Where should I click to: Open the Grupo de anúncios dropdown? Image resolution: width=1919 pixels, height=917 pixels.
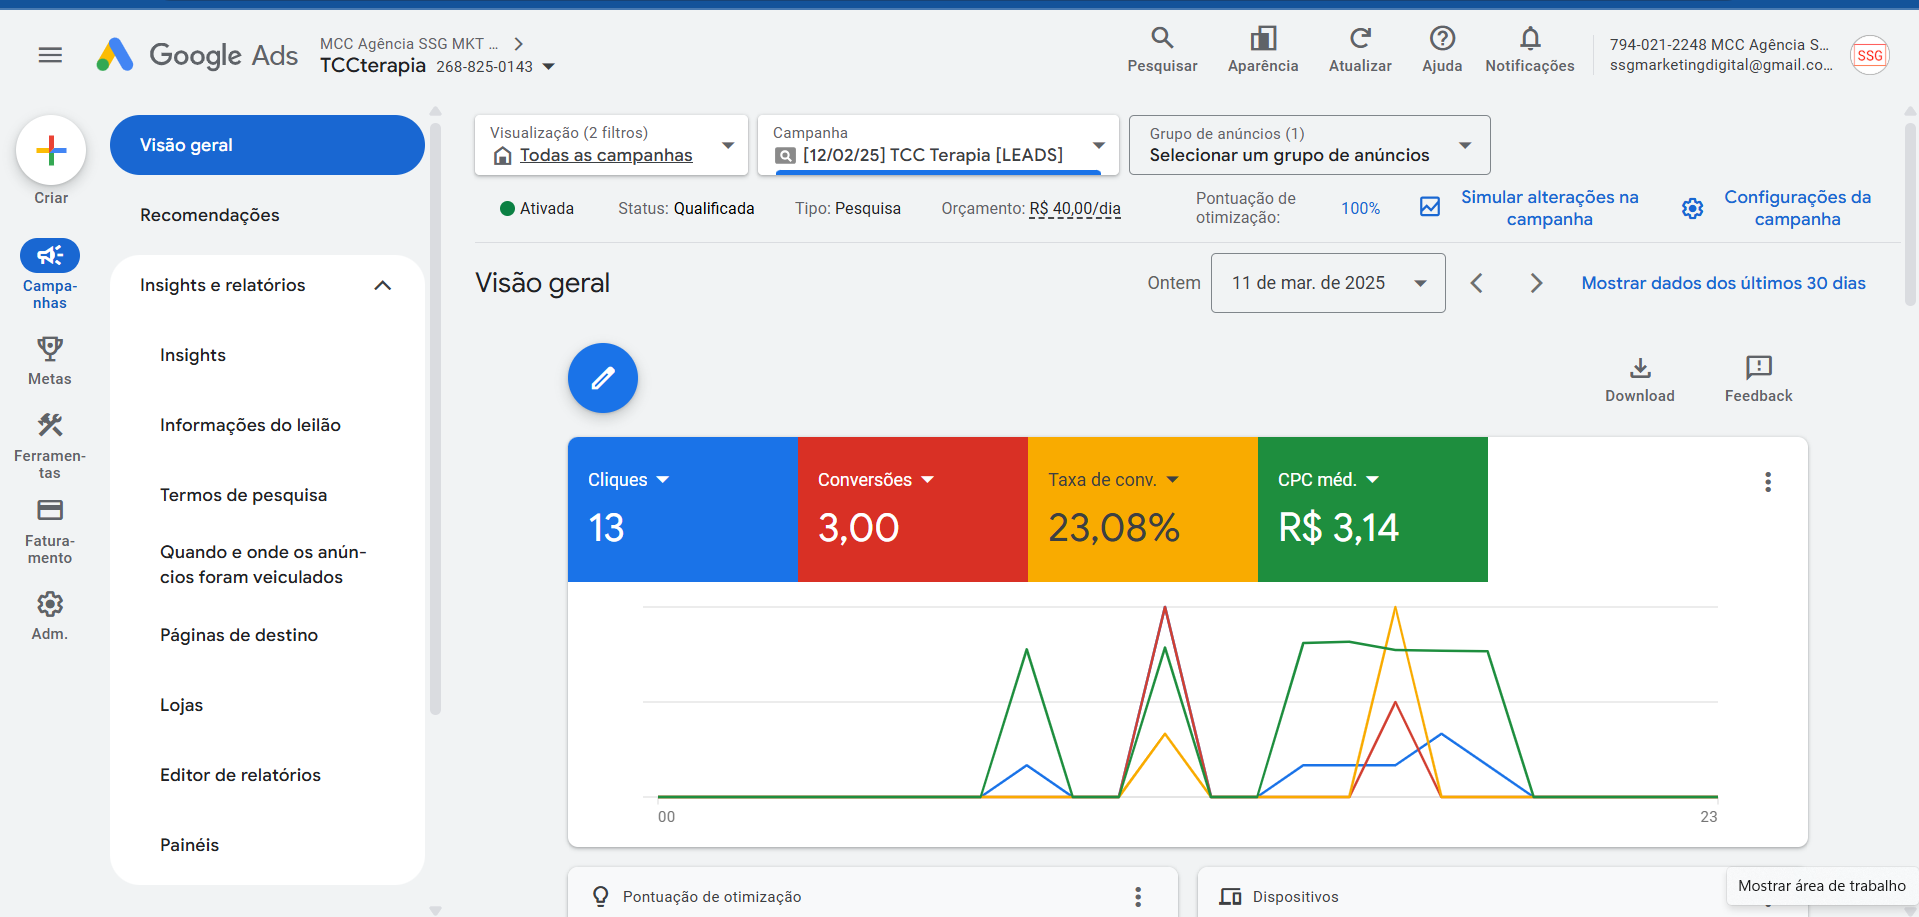pos(1310,145)
